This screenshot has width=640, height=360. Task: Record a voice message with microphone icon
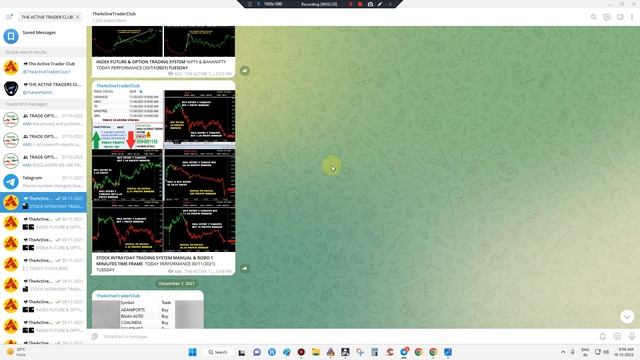(x=632, y=336)
